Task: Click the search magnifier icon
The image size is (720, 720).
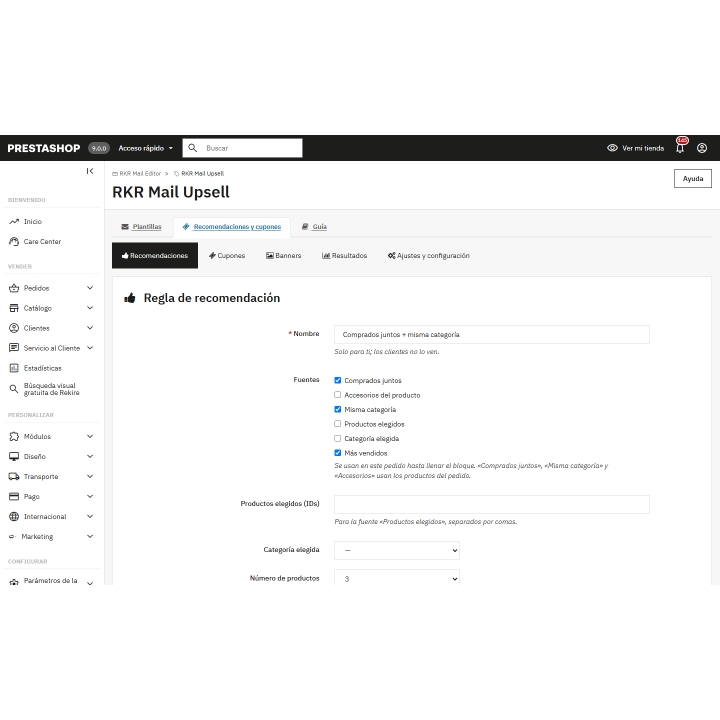Action: click(193, 148)
